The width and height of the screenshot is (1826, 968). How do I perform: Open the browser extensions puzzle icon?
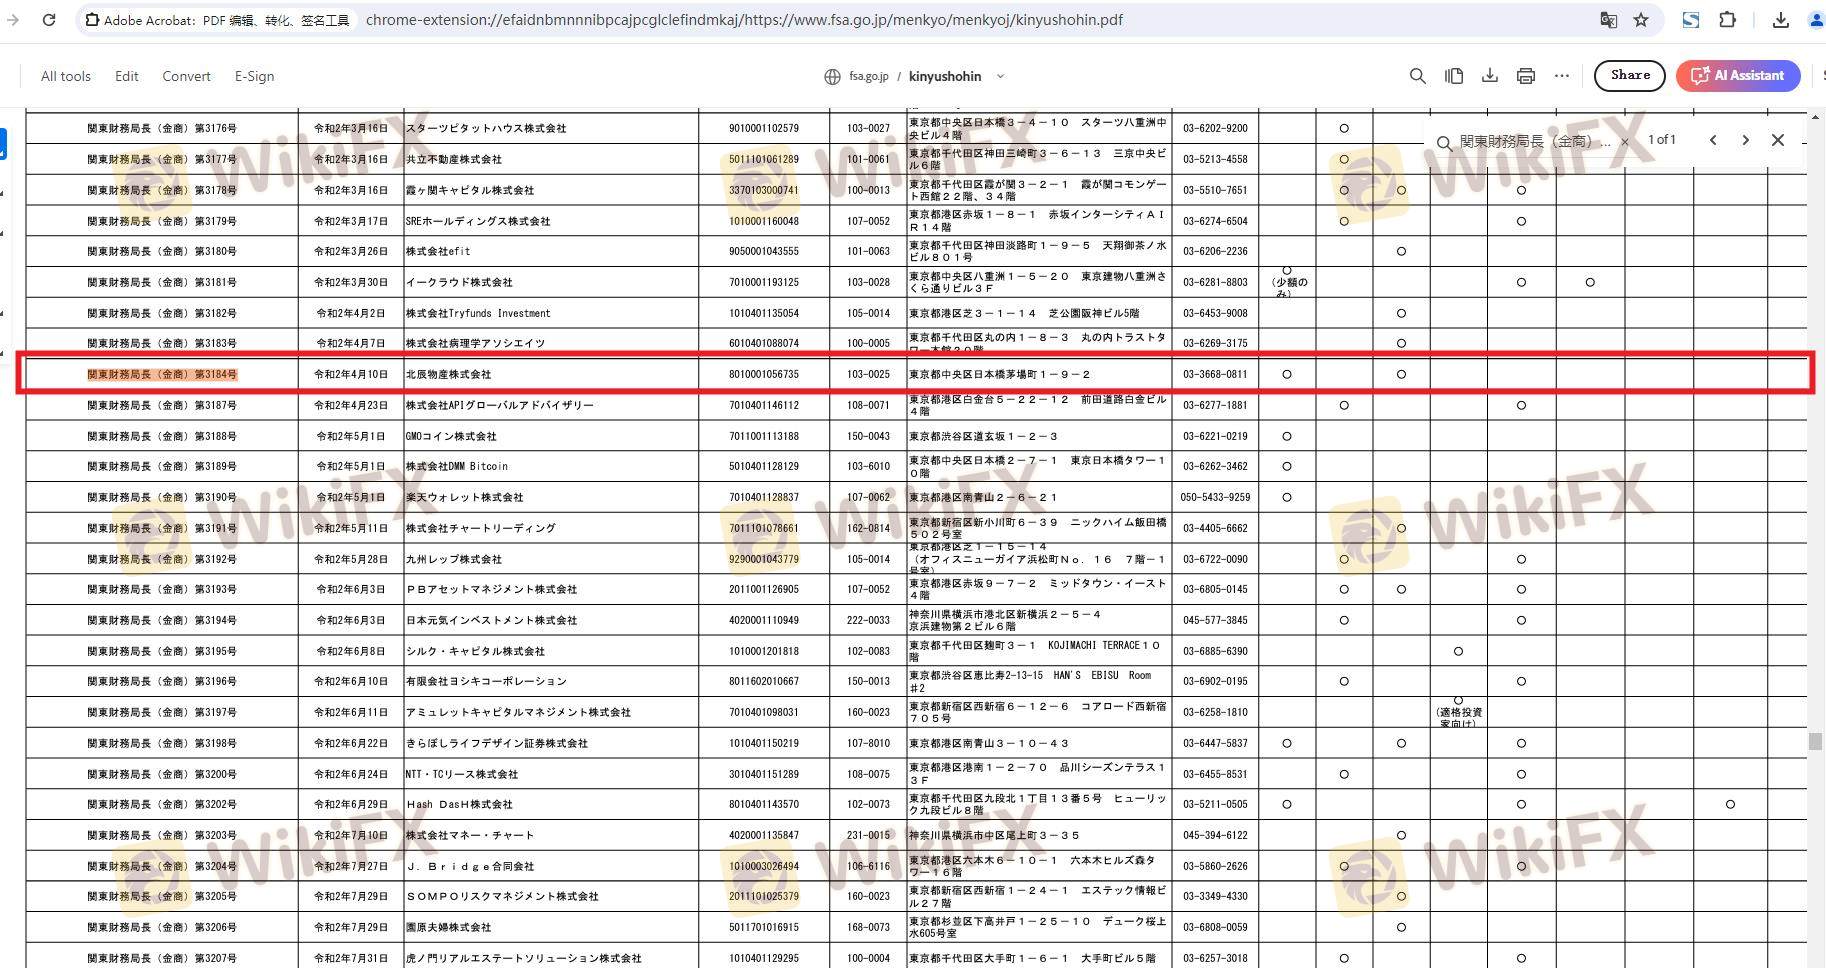pos(1727,20)
